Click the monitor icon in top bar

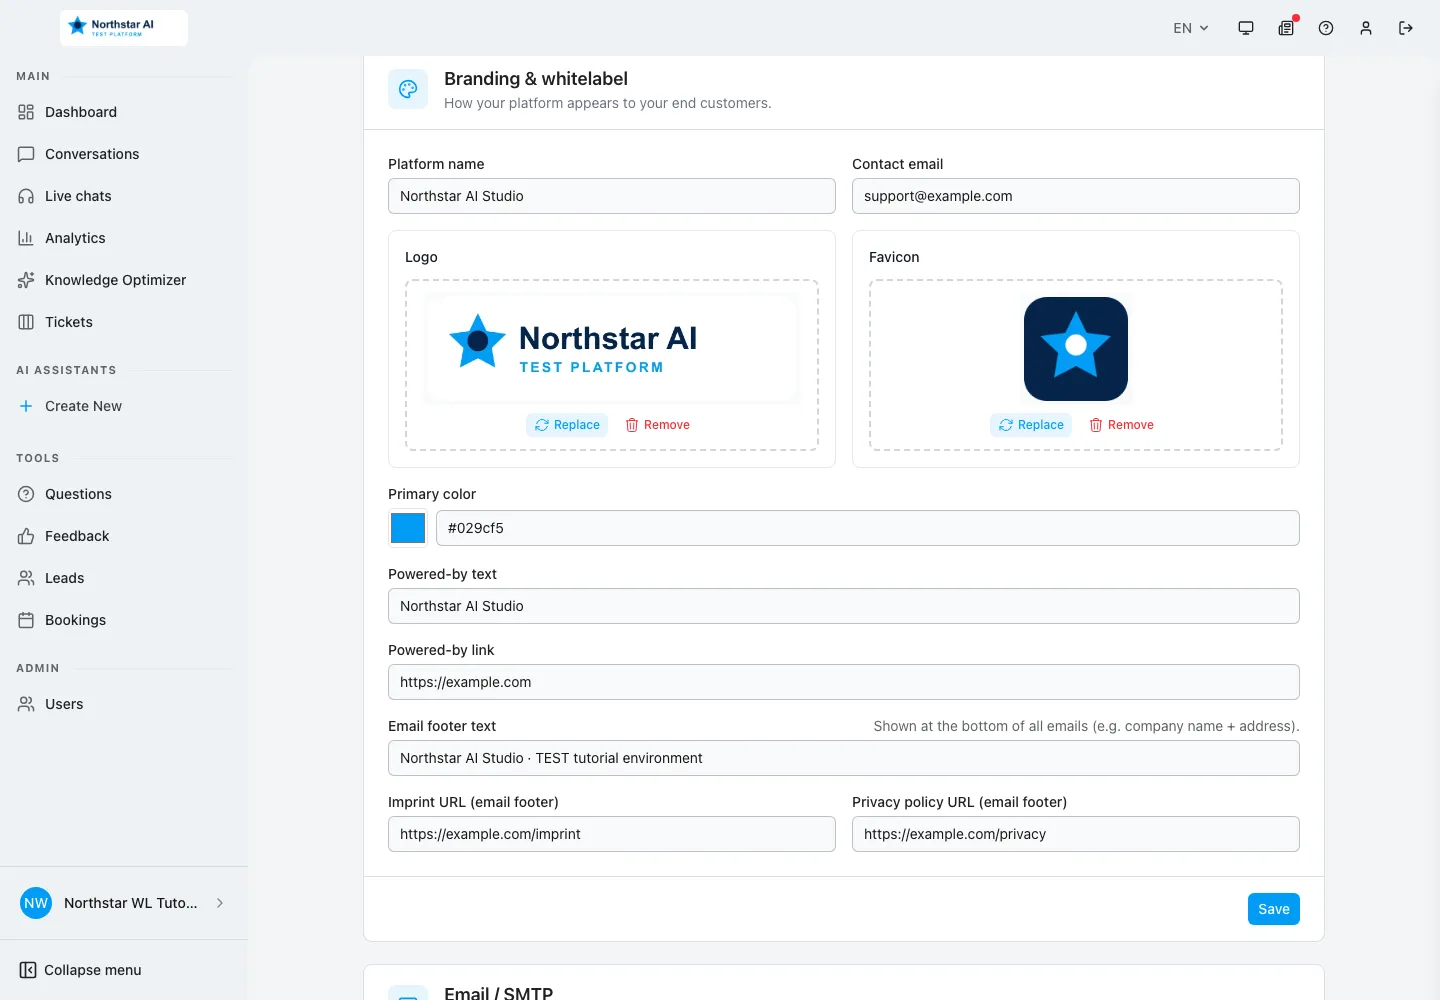[1246, 28]
